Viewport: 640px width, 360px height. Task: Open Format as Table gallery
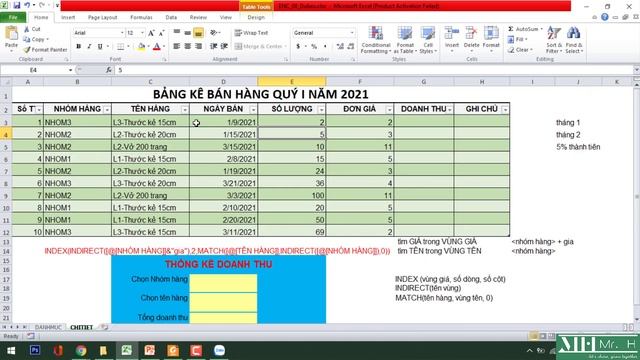click(x=405, y=40)
